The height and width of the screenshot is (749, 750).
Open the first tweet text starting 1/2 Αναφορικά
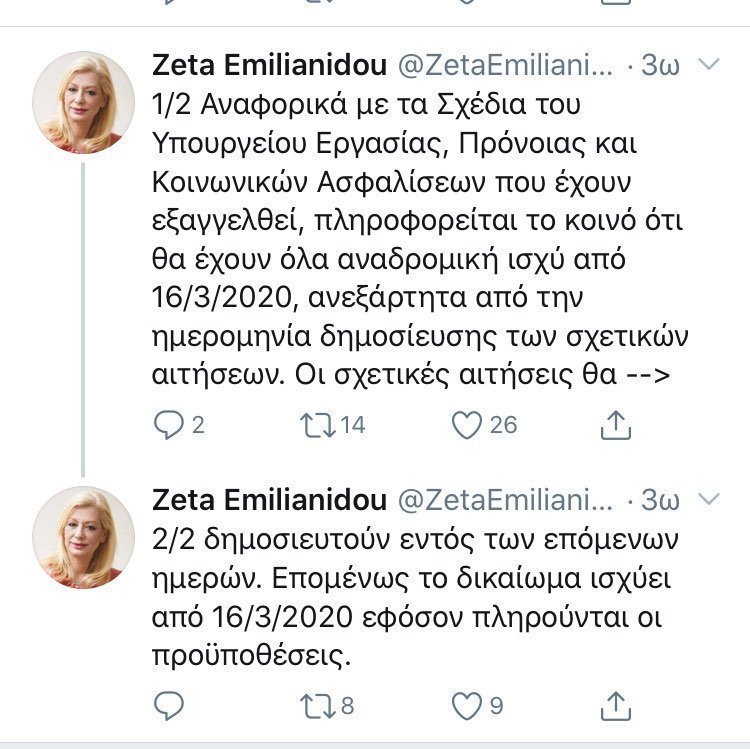click(x=420, y=239)
